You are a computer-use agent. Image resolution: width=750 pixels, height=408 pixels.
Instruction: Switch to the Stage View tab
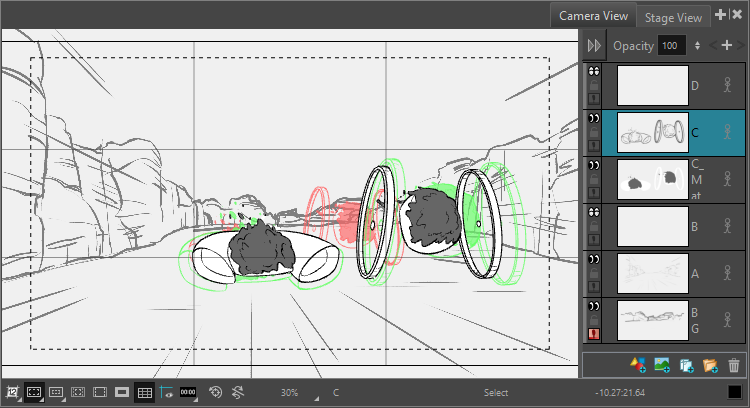[x=673, y=17]
